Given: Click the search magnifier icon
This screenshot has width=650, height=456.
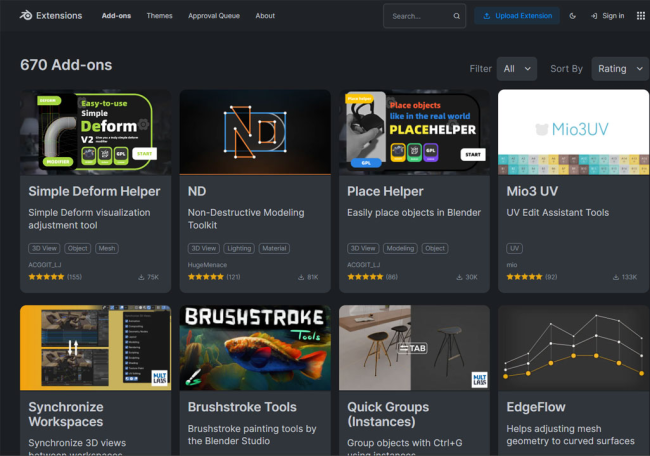Looking at the screenshot, I should (x=457, y=16).
